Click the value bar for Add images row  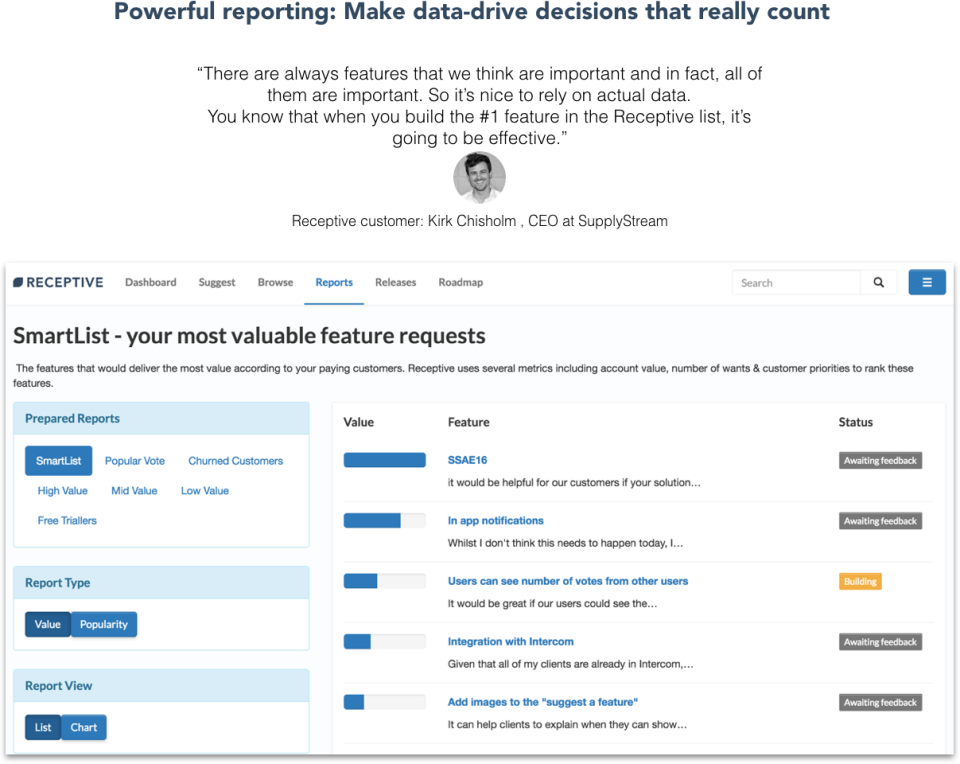384,702
